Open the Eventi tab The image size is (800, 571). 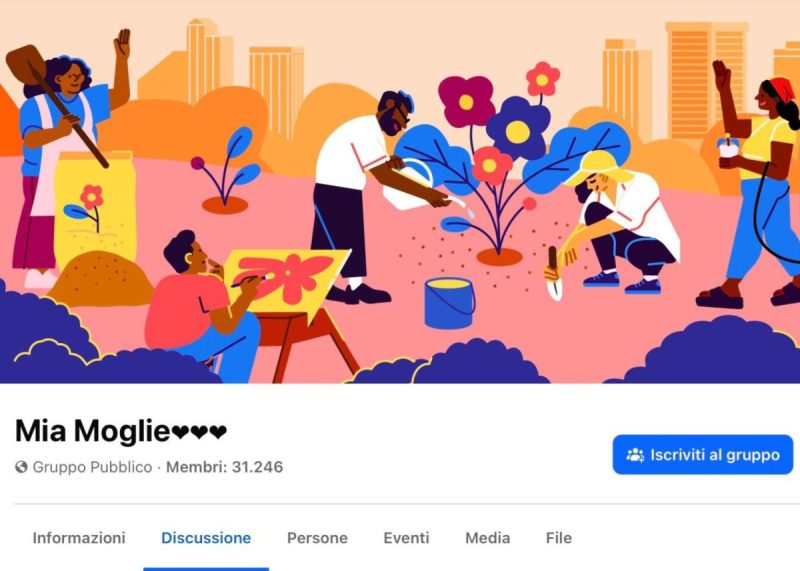407,538
